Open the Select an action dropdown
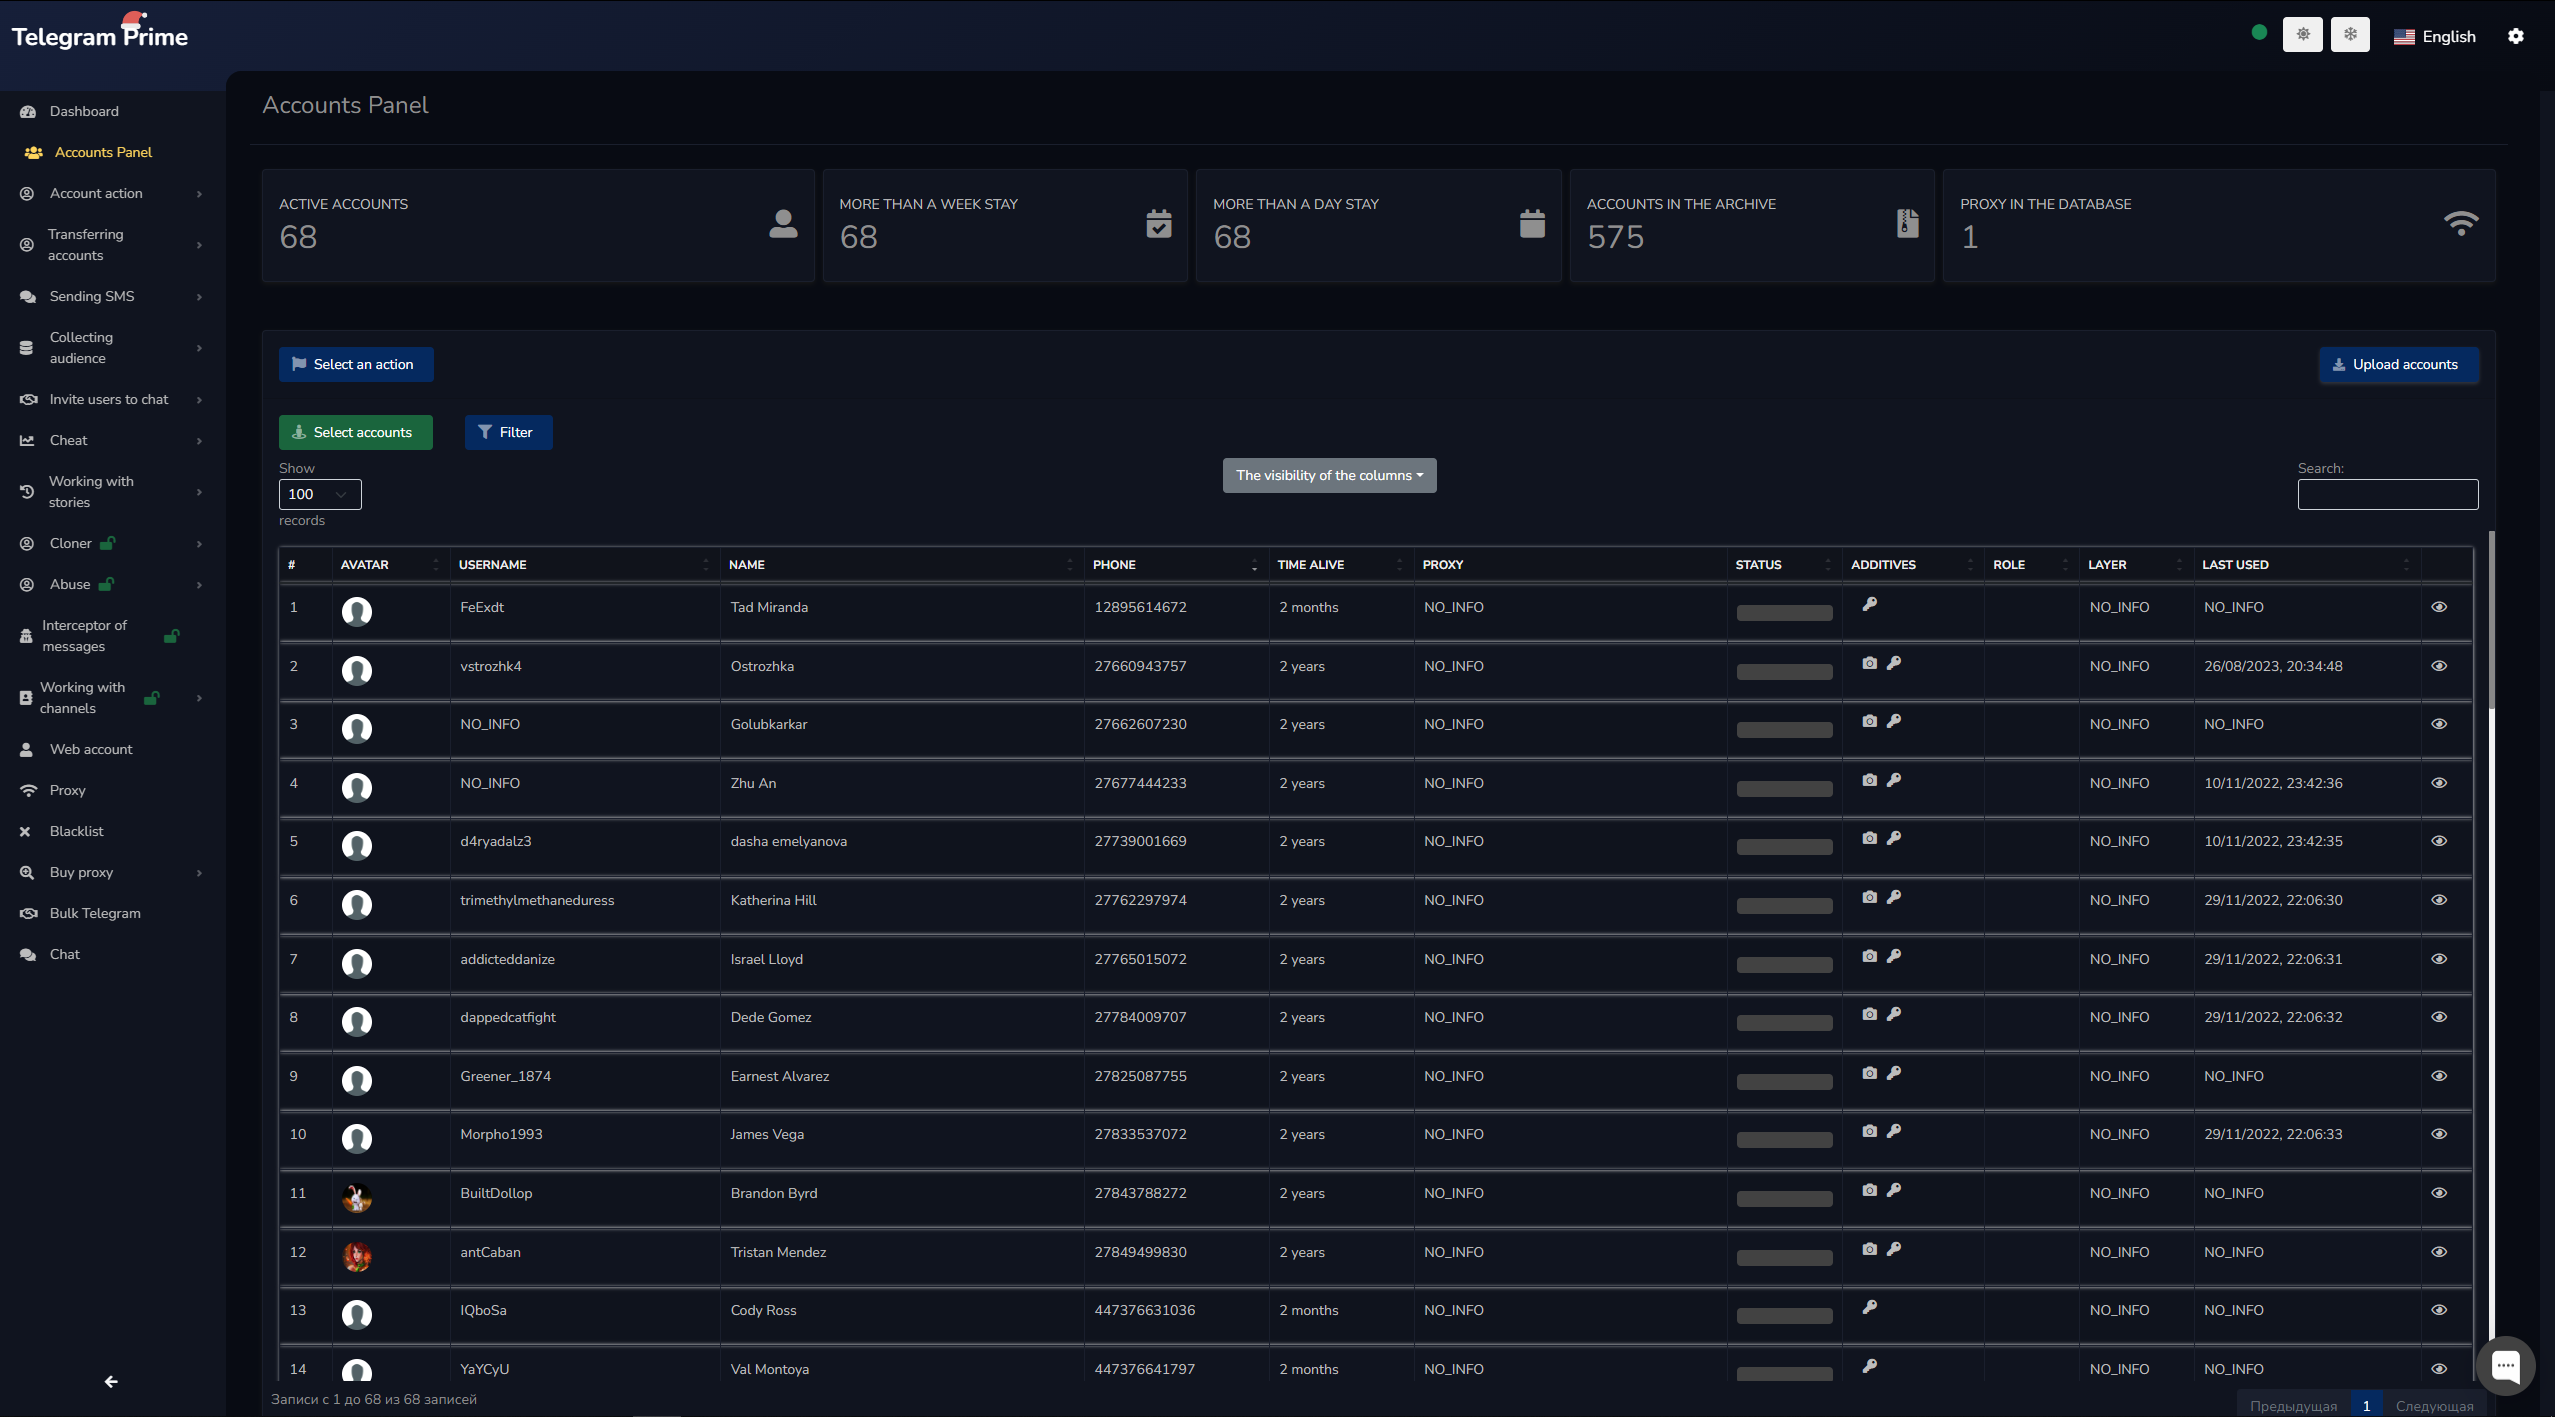This screenshot has height=1417, width=2555. point(356,364)
